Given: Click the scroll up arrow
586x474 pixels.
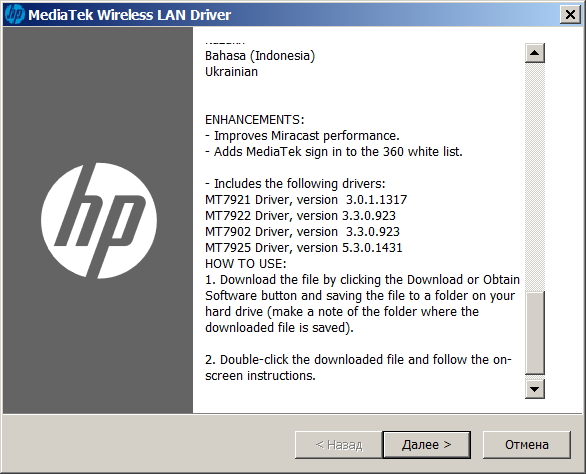Looking at the screenshot, I should [534, 53].
